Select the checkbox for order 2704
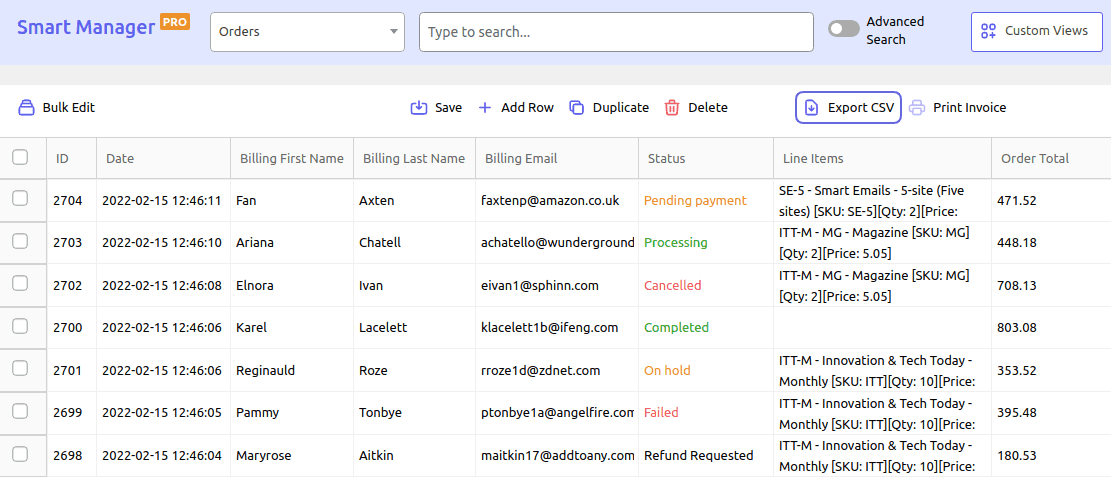 pos(20,199)
